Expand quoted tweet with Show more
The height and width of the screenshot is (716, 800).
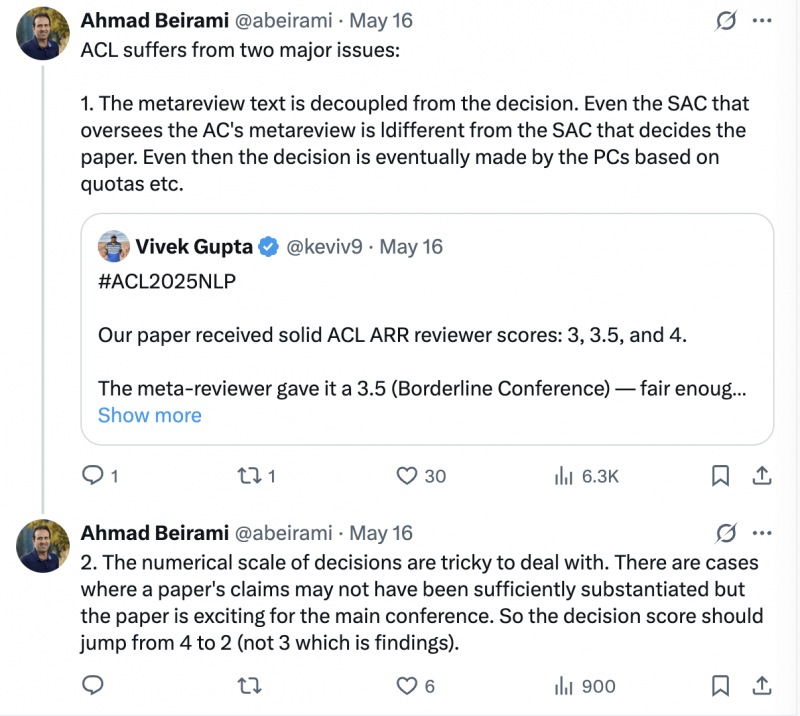click(x=149, y=415)
